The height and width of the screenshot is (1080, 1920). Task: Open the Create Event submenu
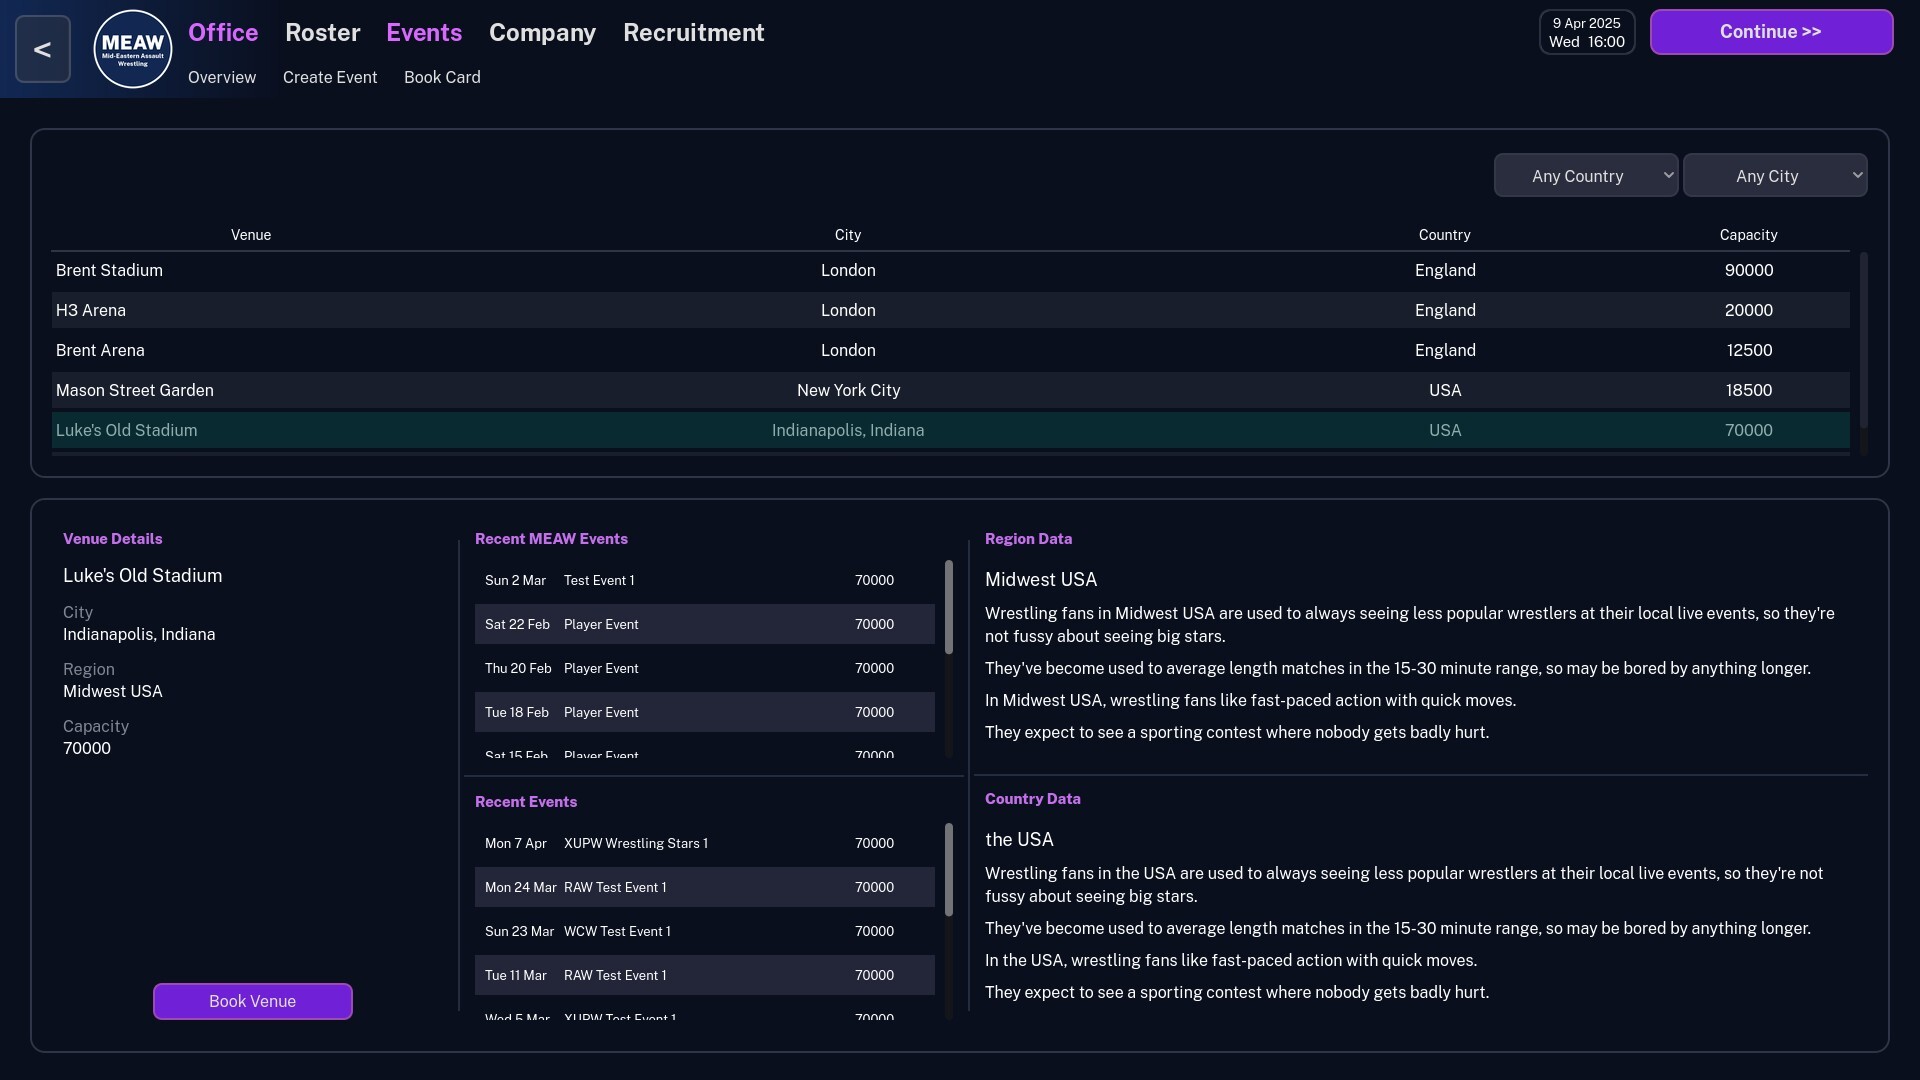tap(330, 77)
